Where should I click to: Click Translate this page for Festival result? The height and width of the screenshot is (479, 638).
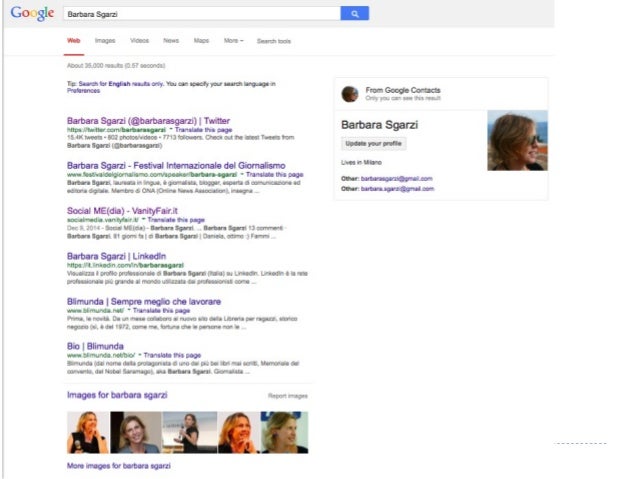point(275,175)
